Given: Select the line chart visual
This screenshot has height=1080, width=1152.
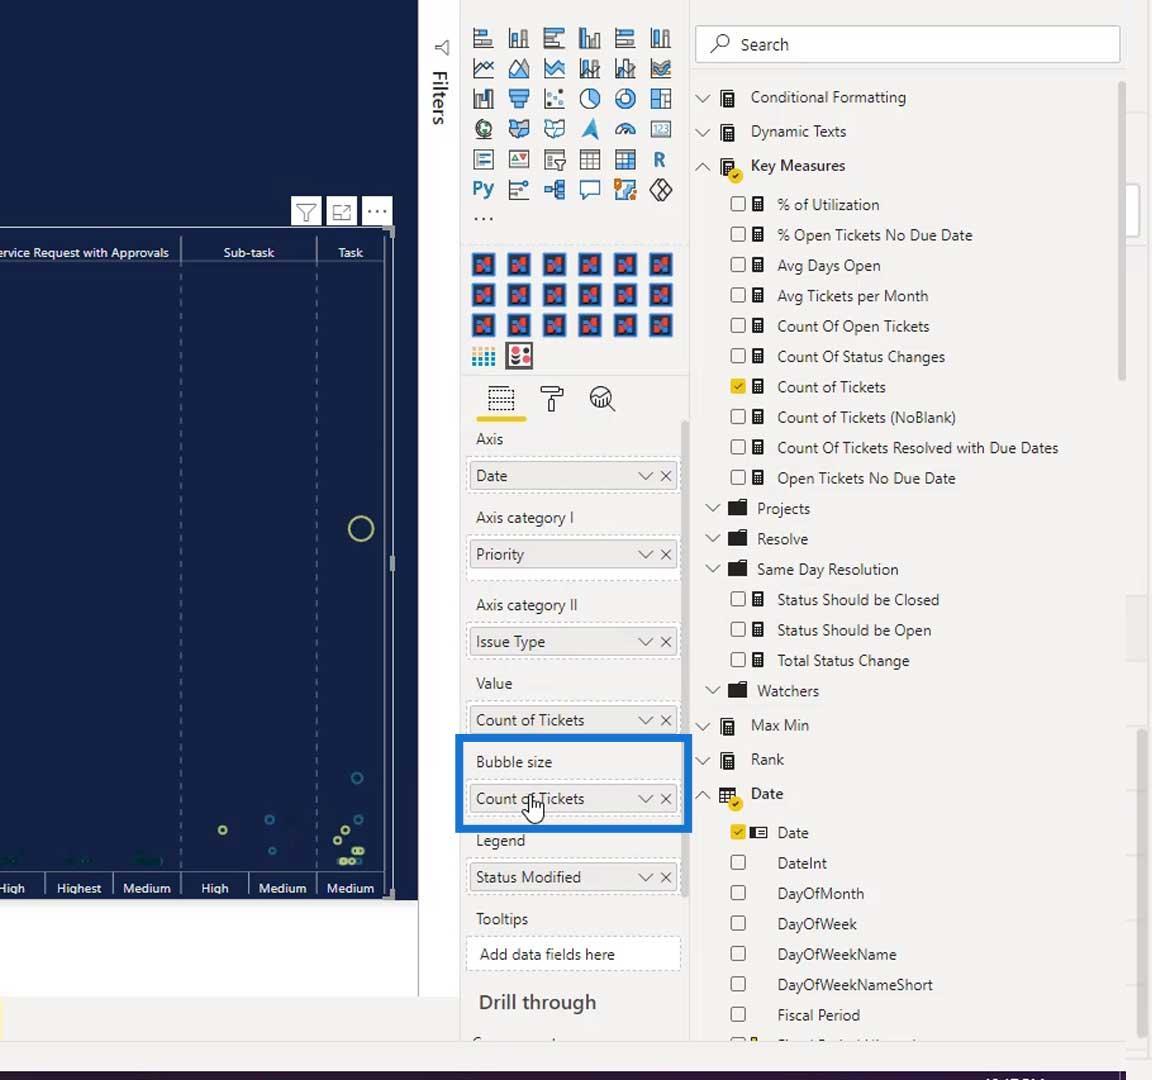Looking at the screenshot, I should click(x=483, y=68).
